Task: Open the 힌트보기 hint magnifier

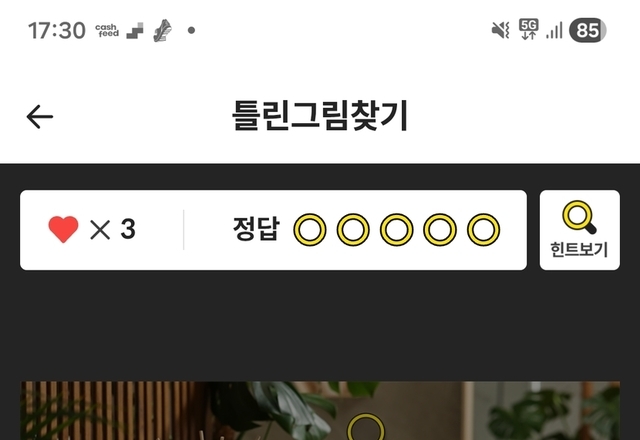Action: (x=580, y=230)
